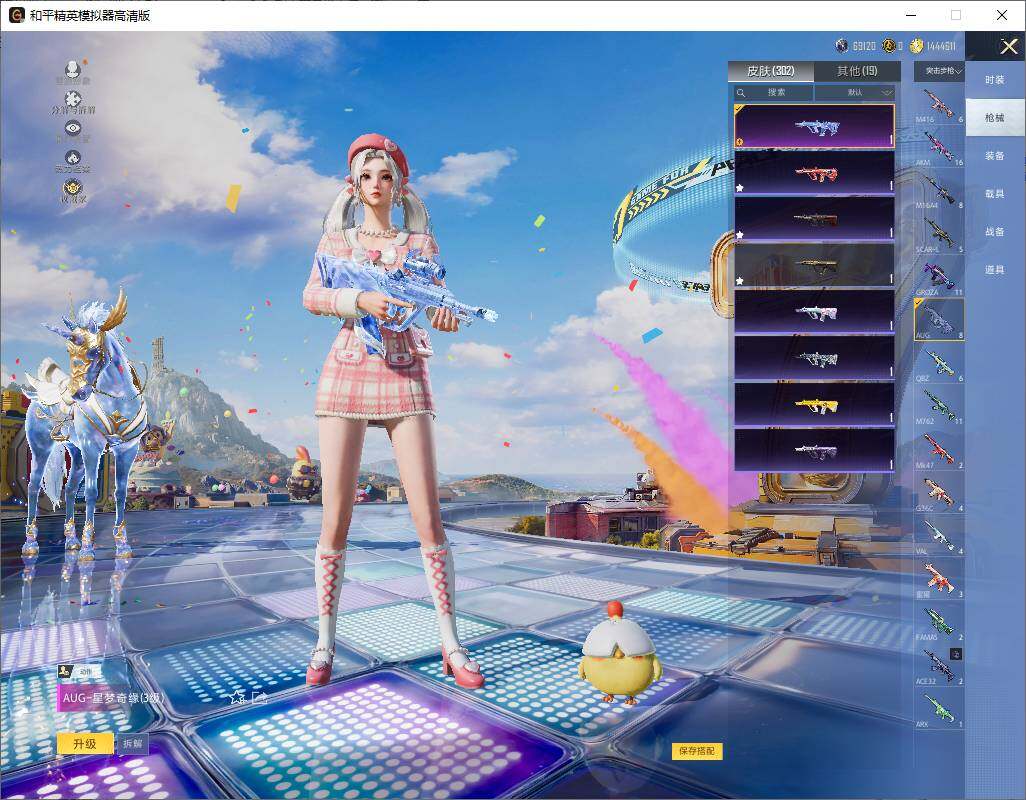Open the decompose/puzzle-piece icon
The width and height of the screenshot is (1026, 800).
tap(73, 101)
